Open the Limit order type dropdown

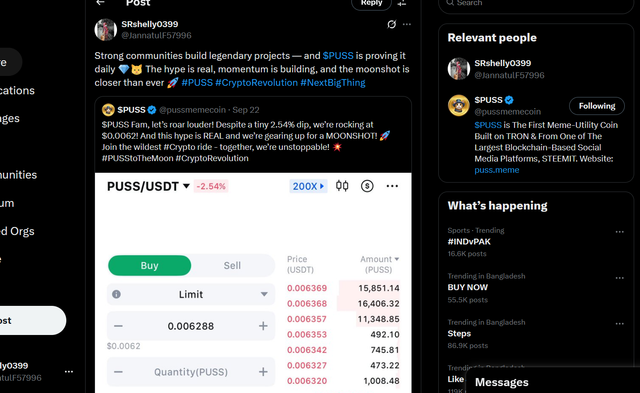pos(191,294)
